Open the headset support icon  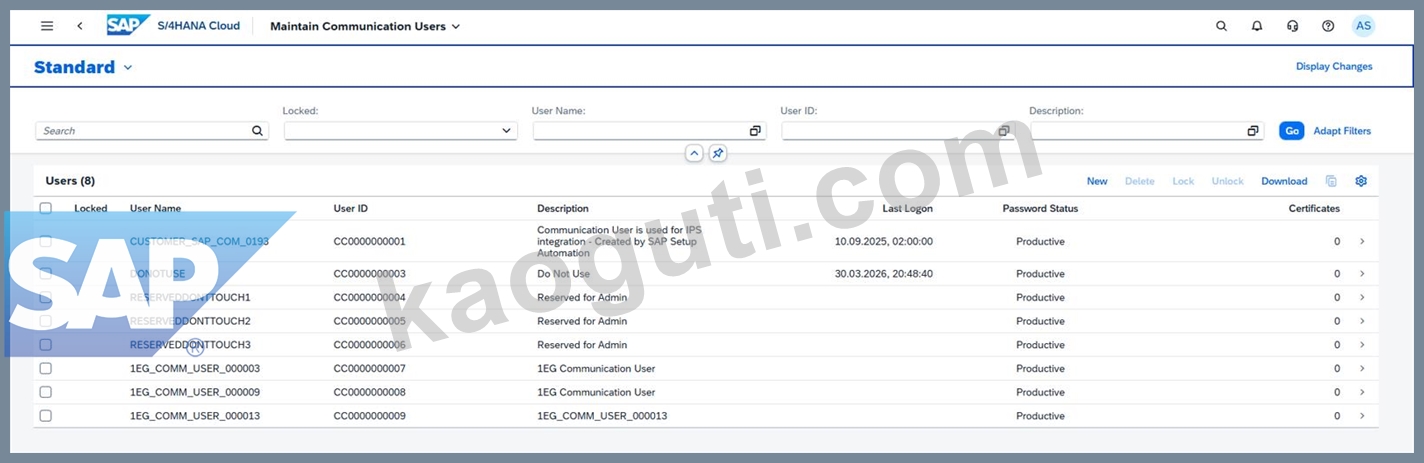click(1292, 26)
